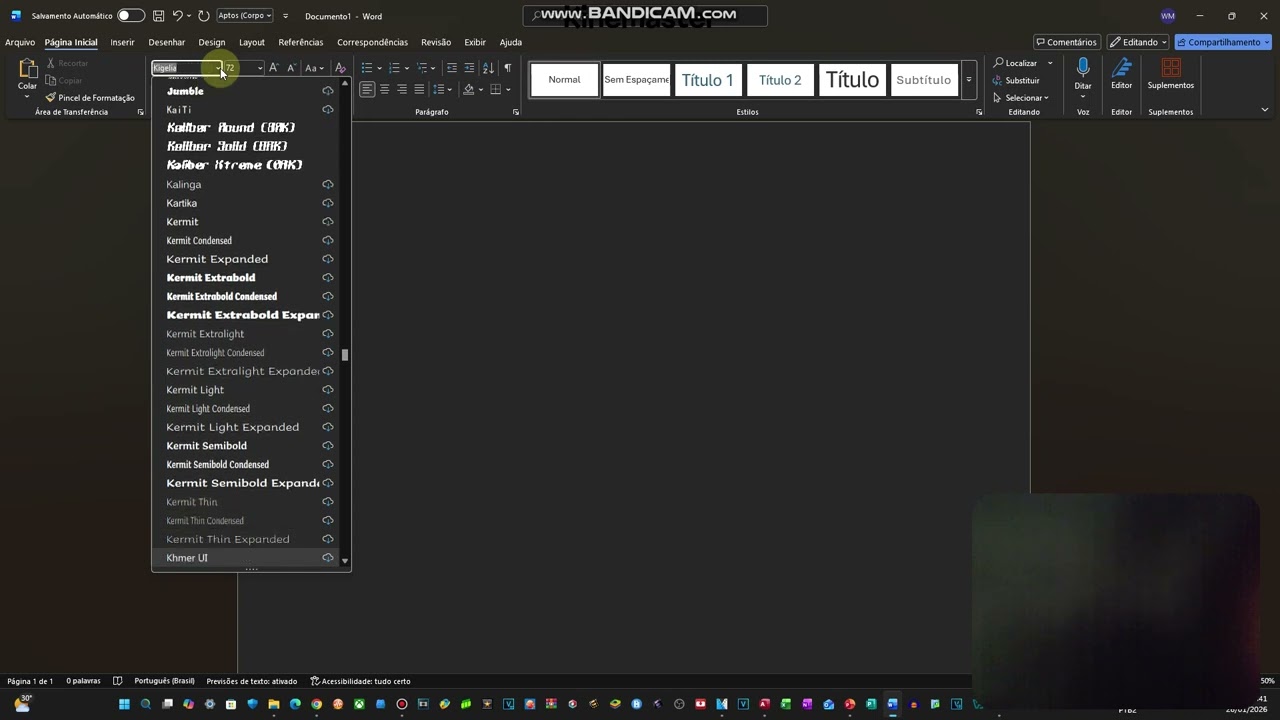Click Pincel de Formatação
Image resolution: width=1280 pixels, height=720 pixels.
(x=90, y=98)
